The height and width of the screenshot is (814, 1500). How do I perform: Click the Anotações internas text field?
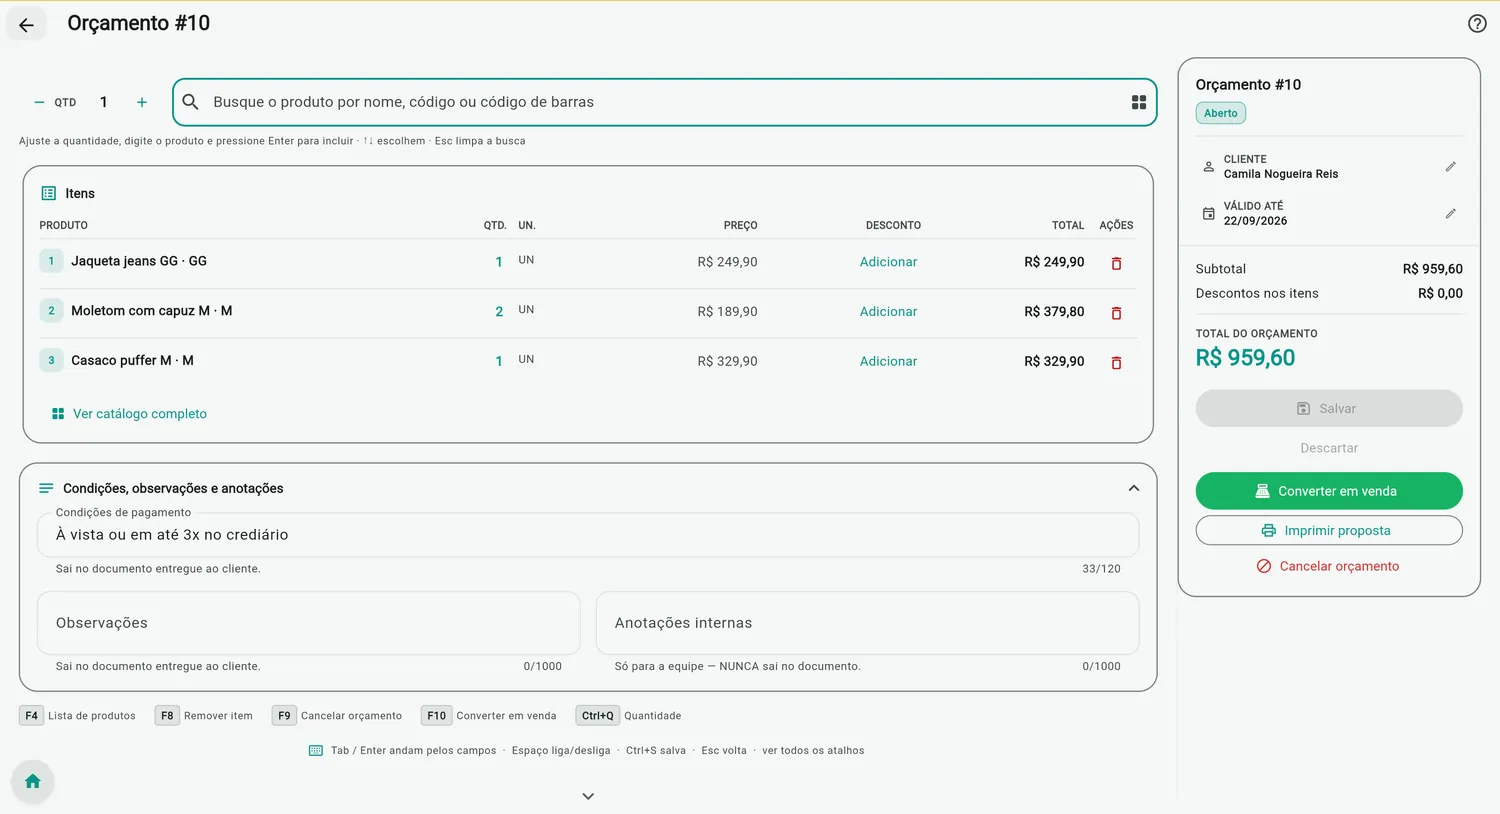(867, 623)
